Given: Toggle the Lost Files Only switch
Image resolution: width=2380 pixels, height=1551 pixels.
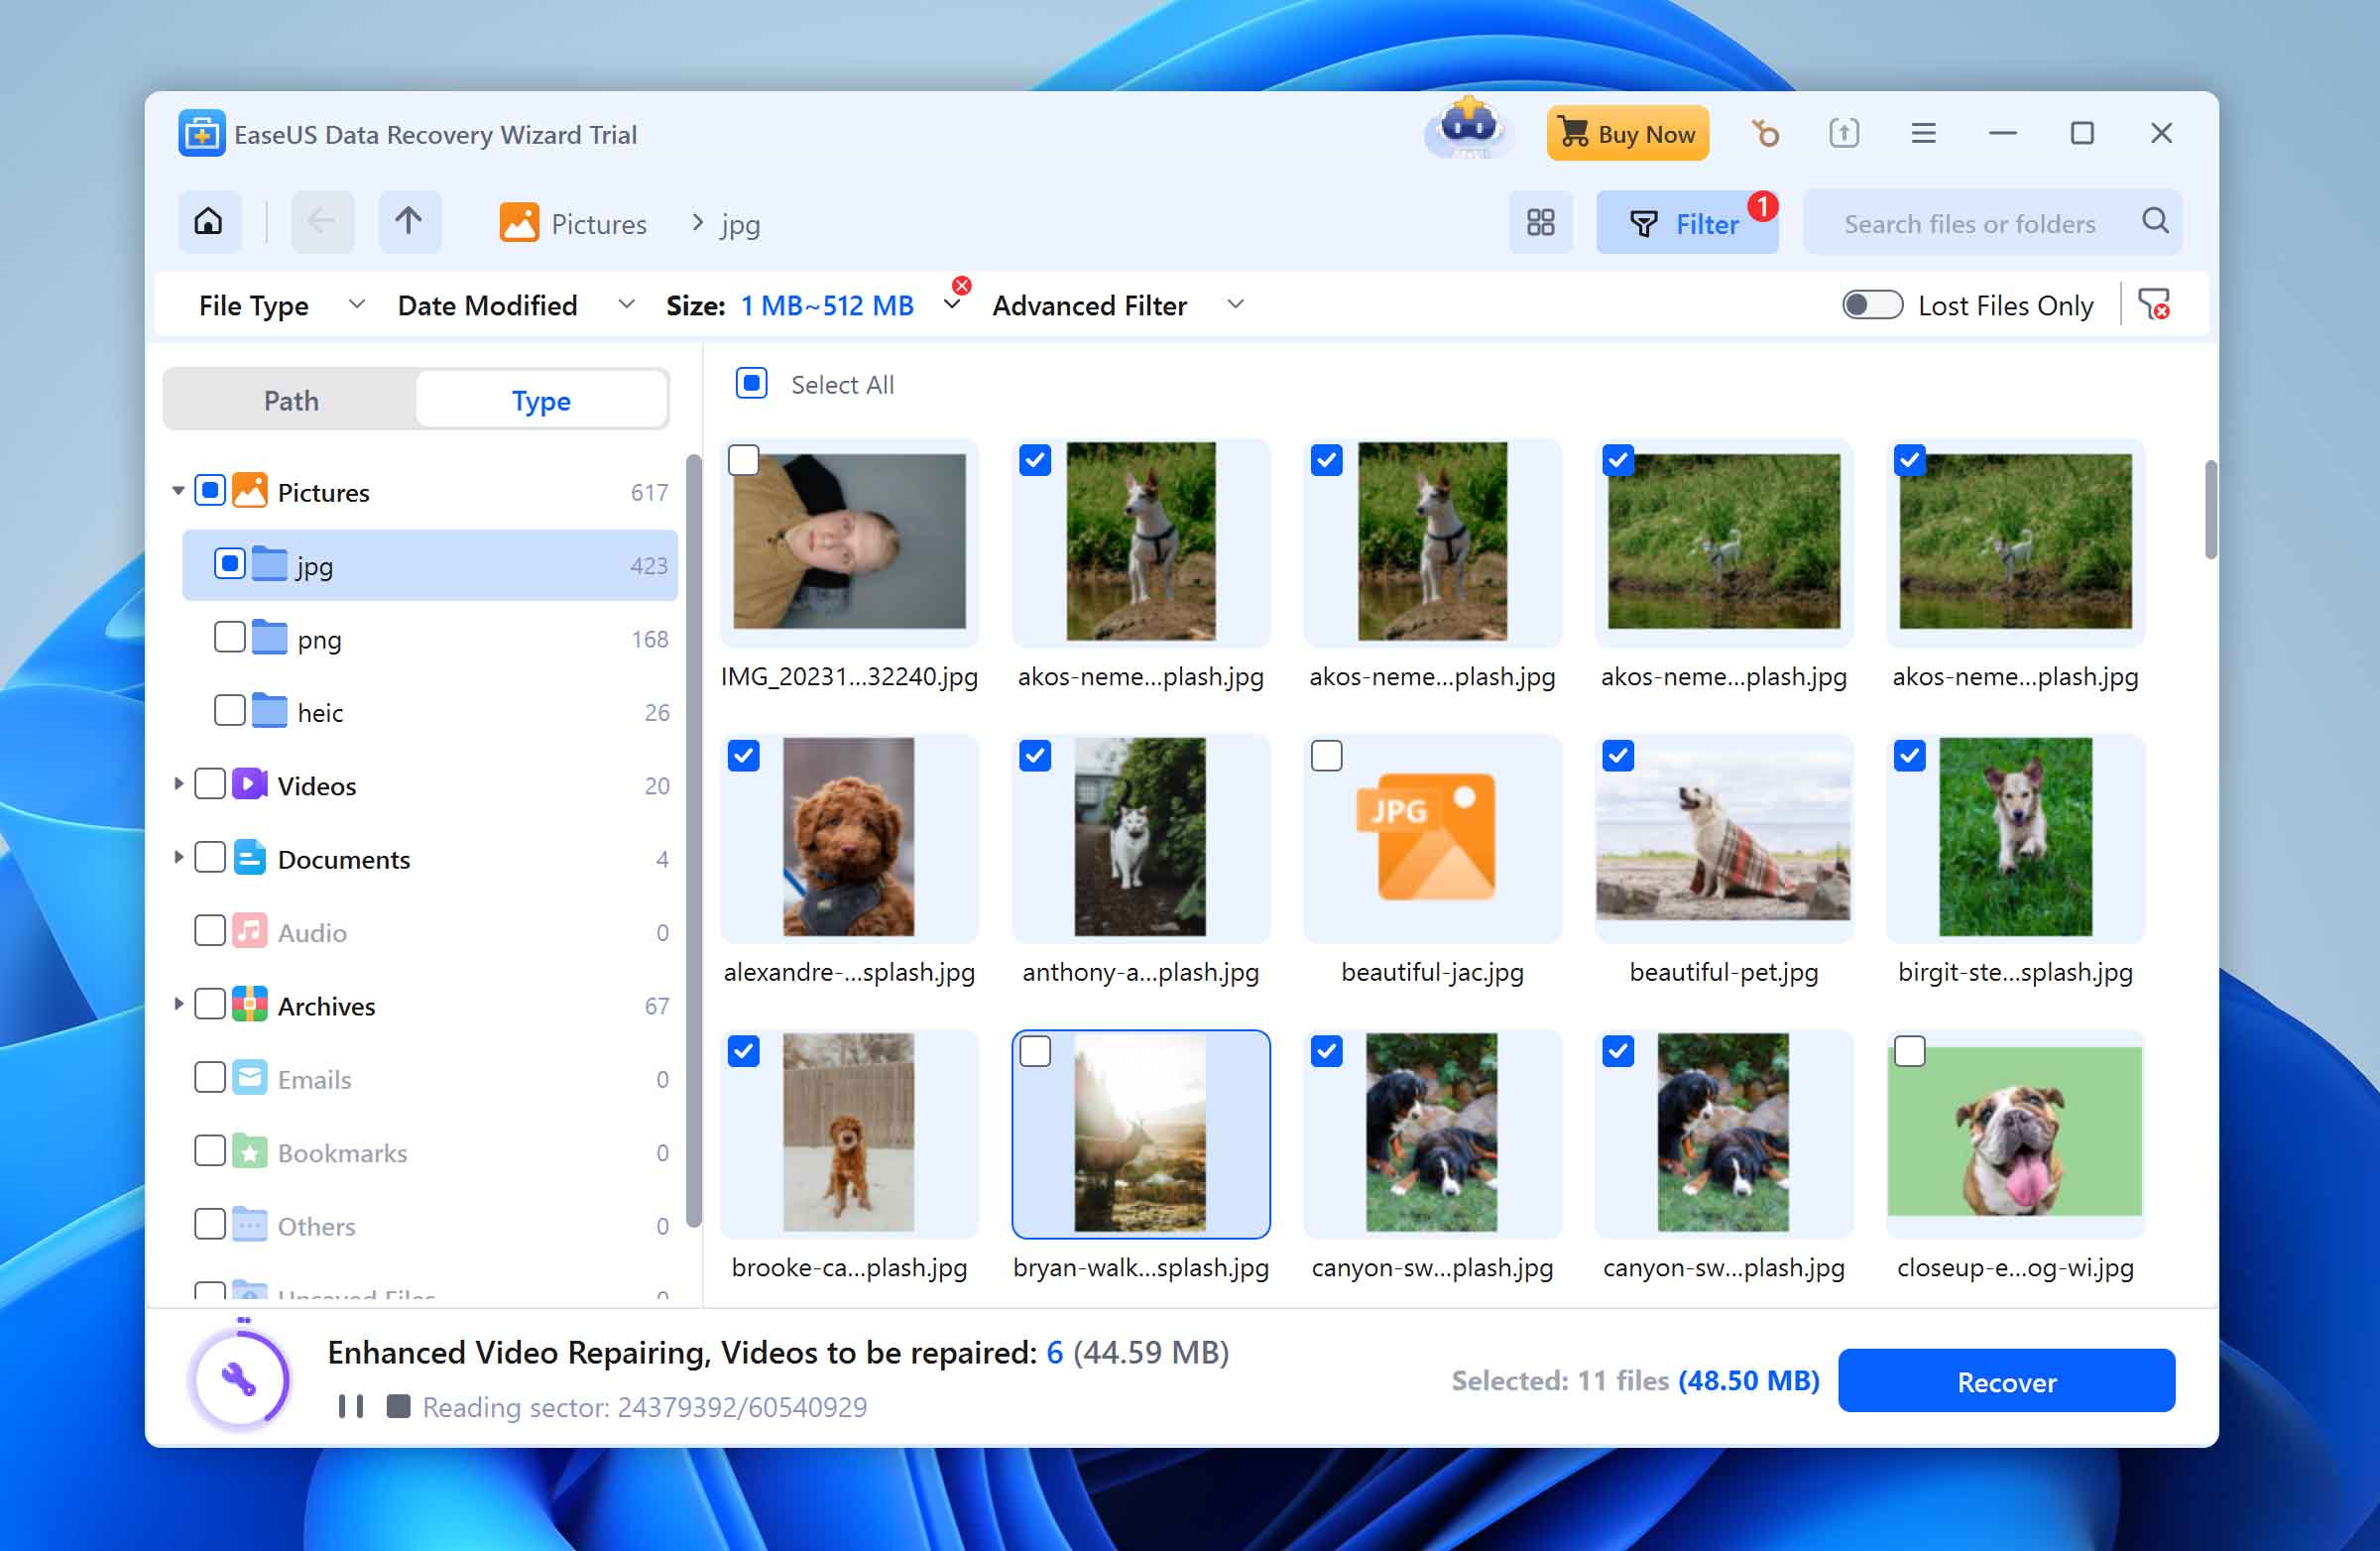Looking at the screenshot, I should coord(1873,303).
